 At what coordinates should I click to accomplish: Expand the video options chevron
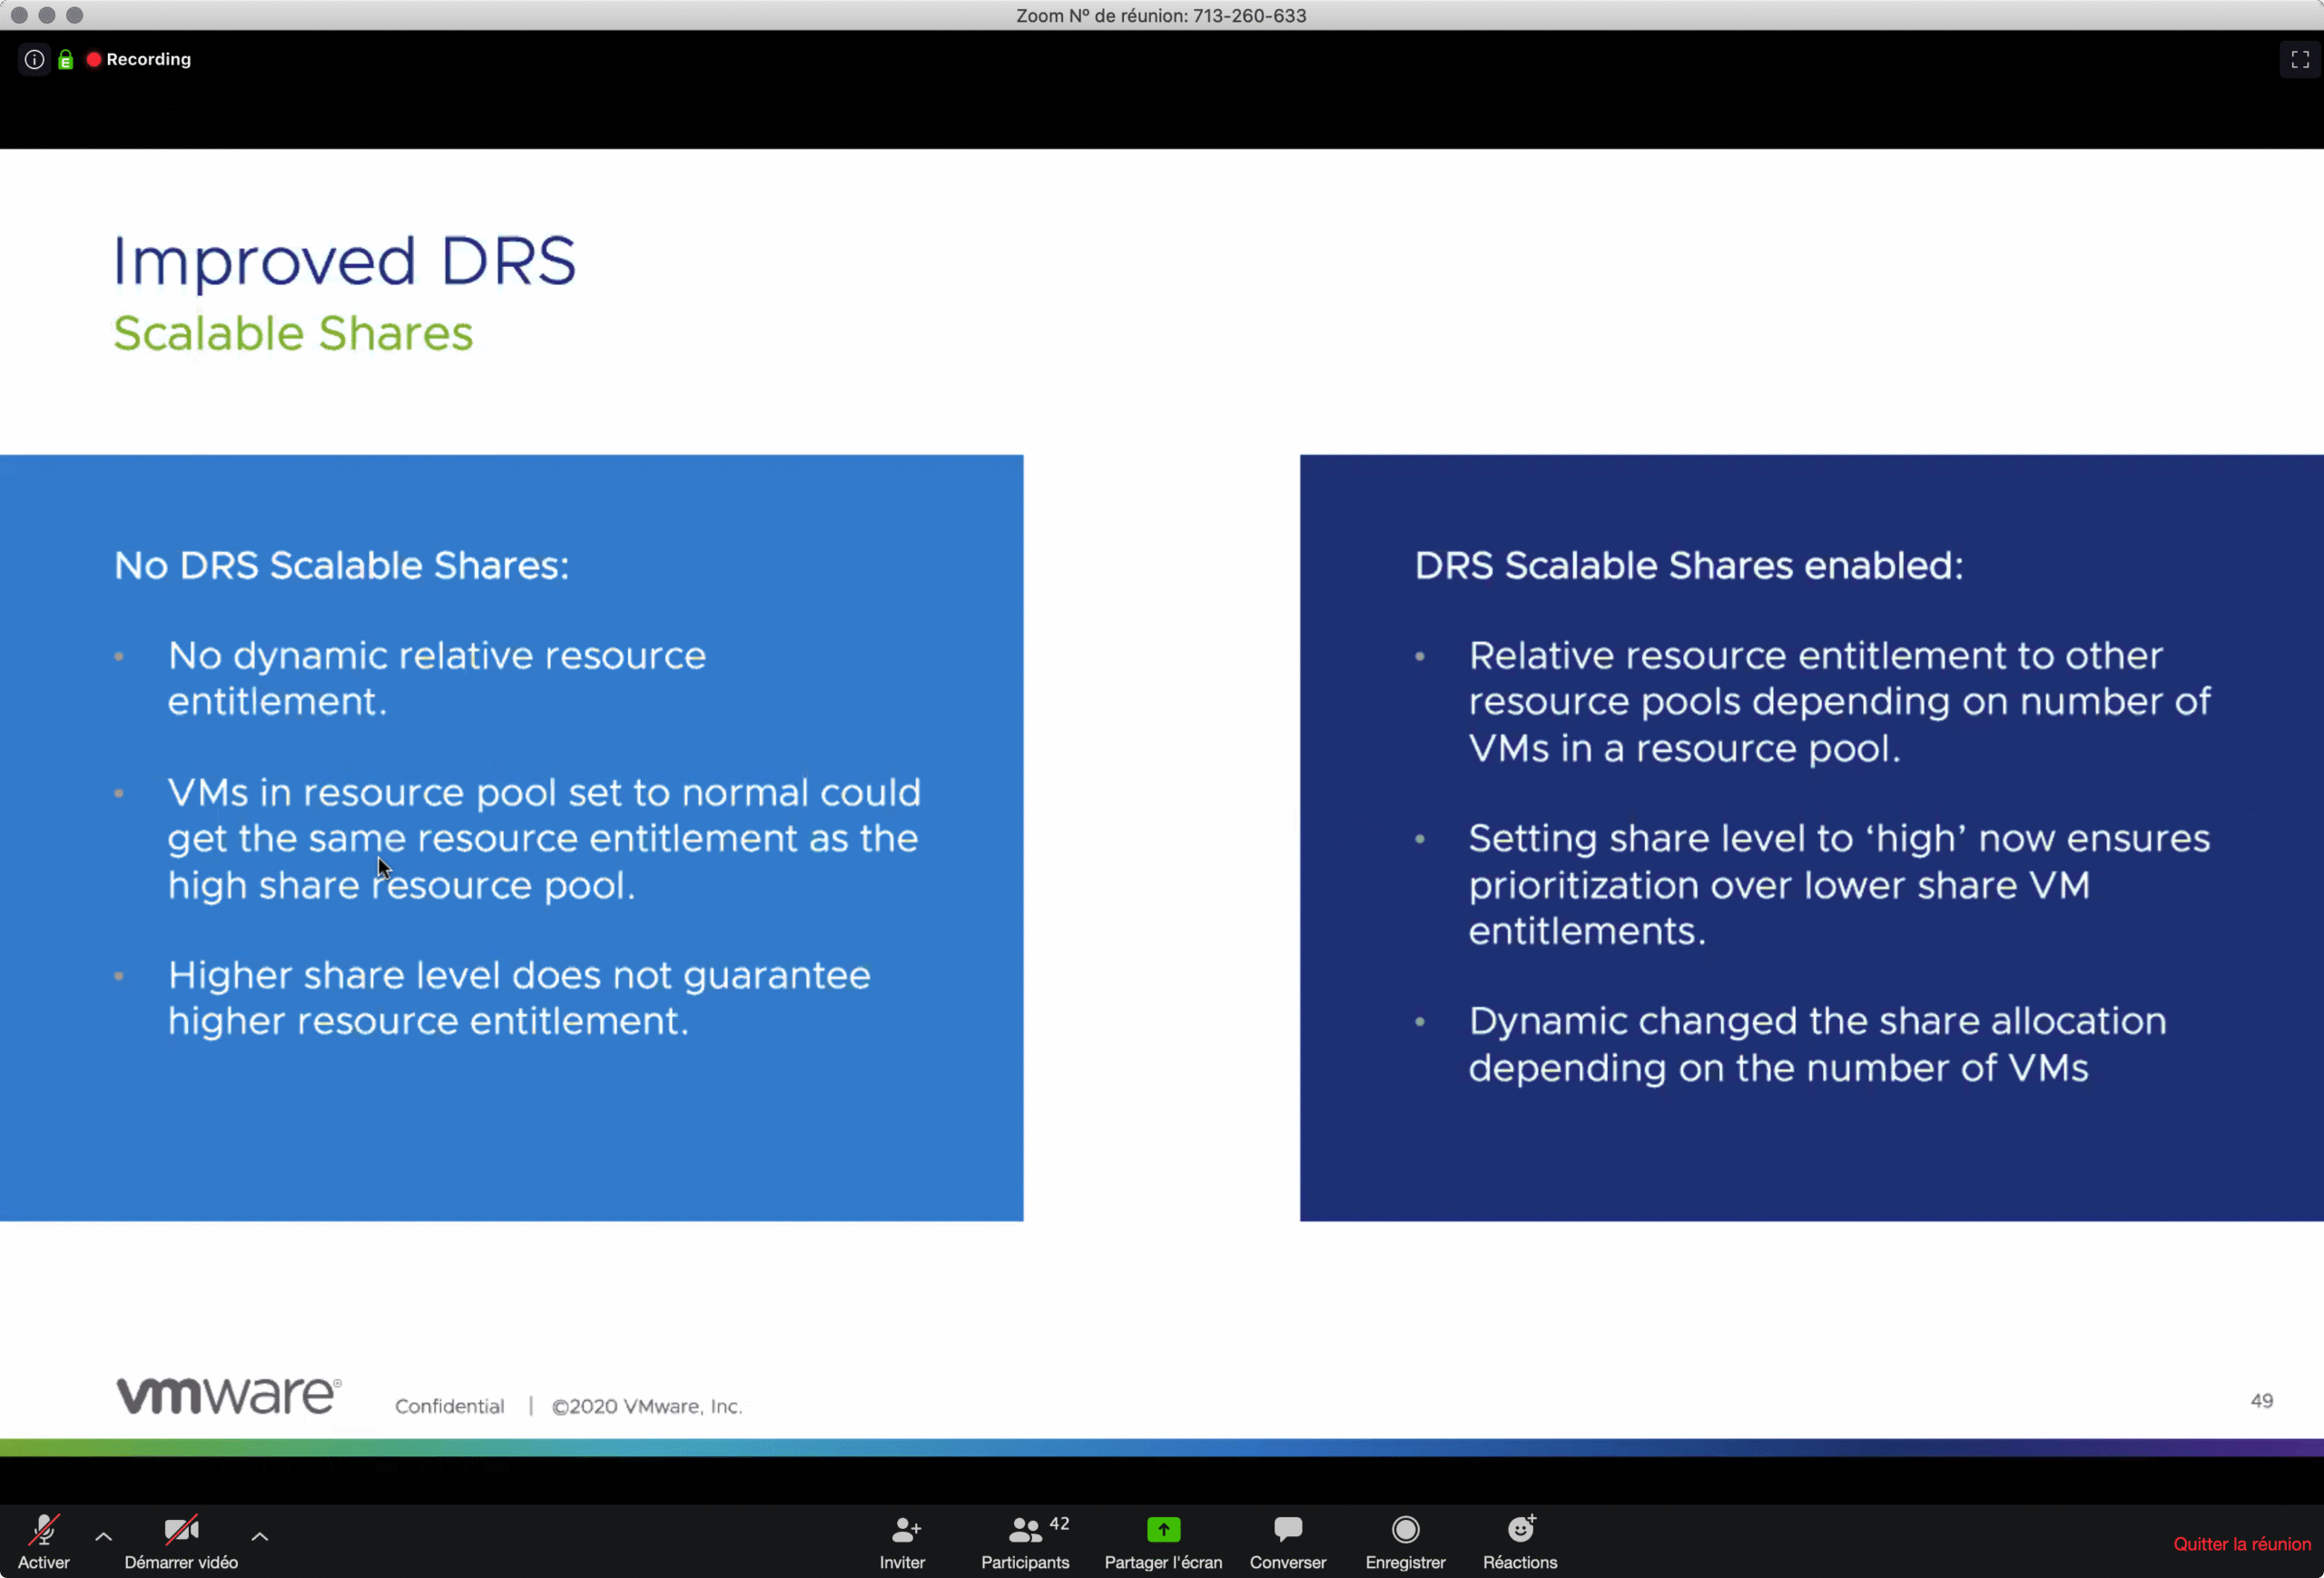pos(260,1536)
